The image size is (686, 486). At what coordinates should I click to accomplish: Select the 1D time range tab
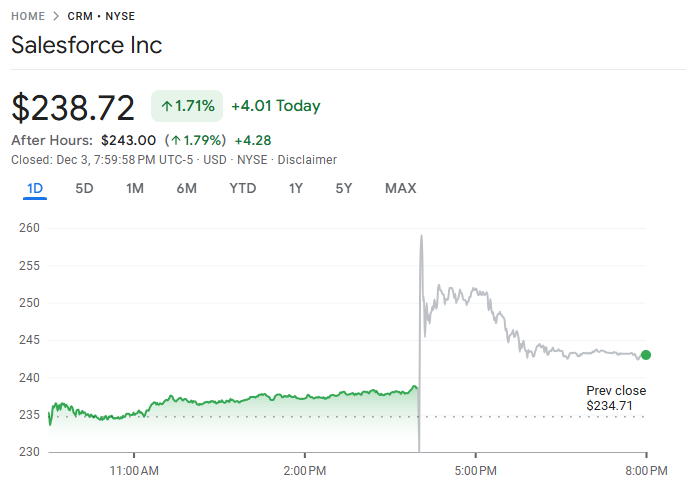coord(35,188)
